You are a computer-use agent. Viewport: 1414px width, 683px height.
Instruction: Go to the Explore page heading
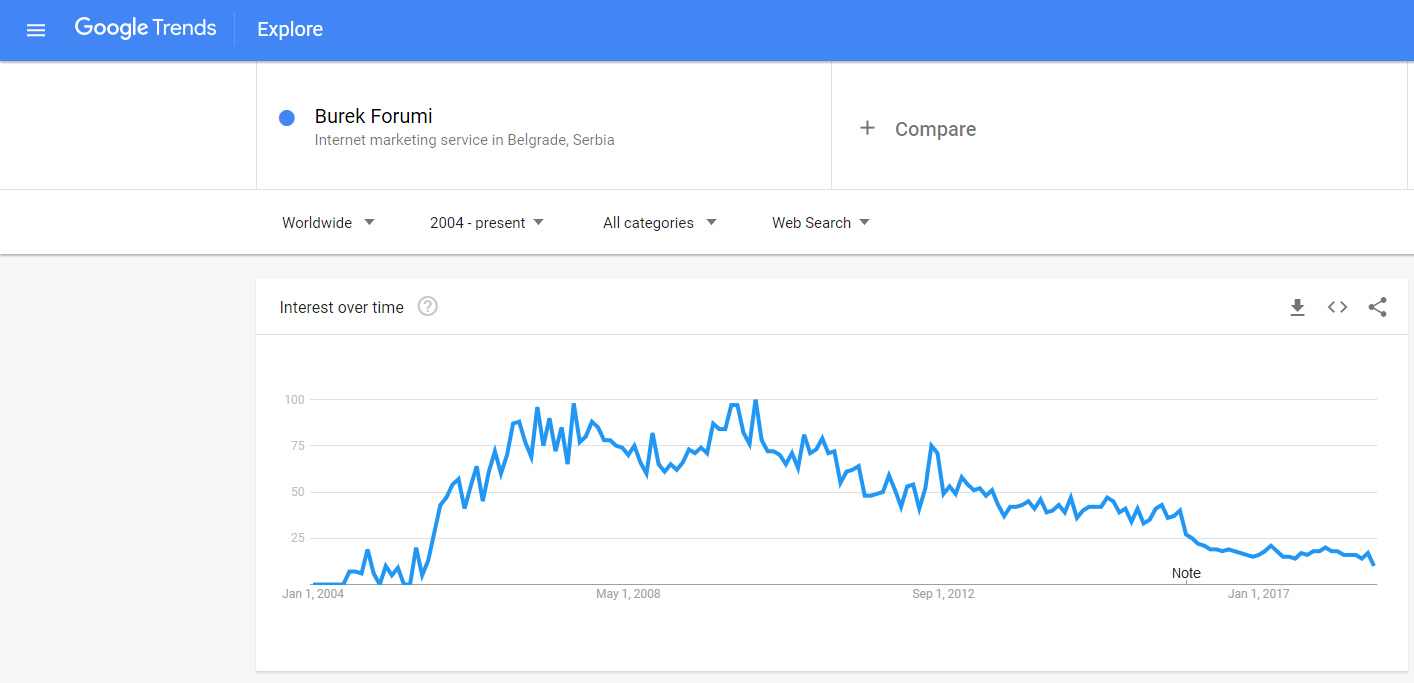(x=290, y=29)
